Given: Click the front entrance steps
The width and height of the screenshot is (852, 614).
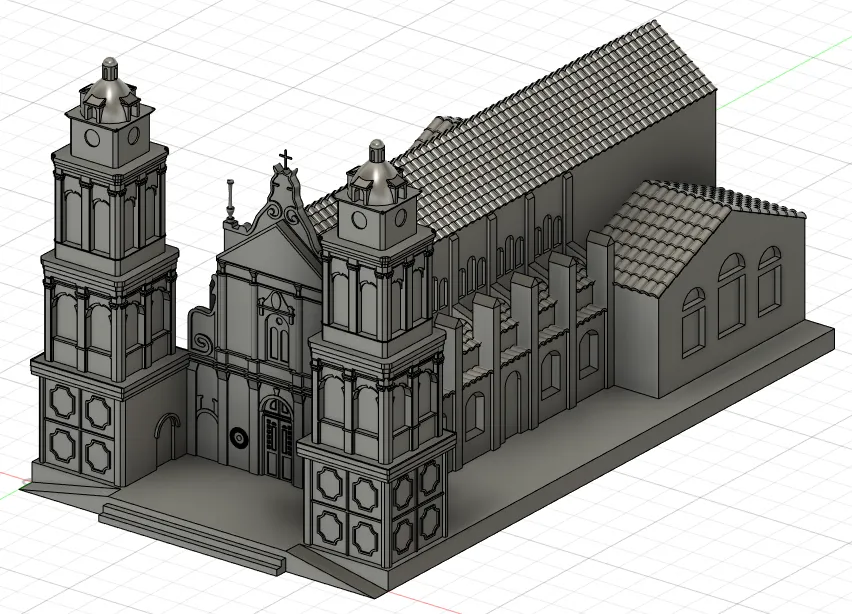Looking at the screenshot, I should [192, 537].
